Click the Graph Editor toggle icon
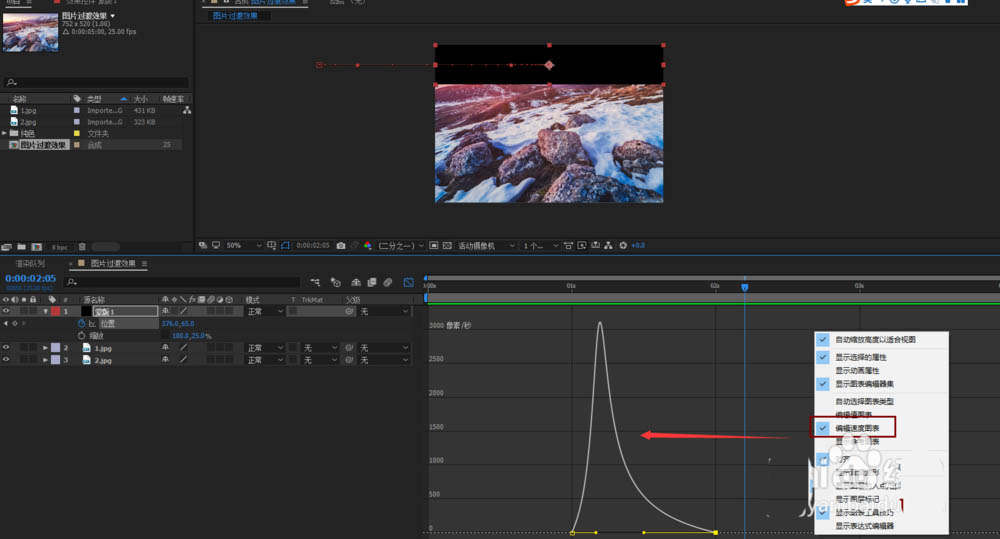 408,283
